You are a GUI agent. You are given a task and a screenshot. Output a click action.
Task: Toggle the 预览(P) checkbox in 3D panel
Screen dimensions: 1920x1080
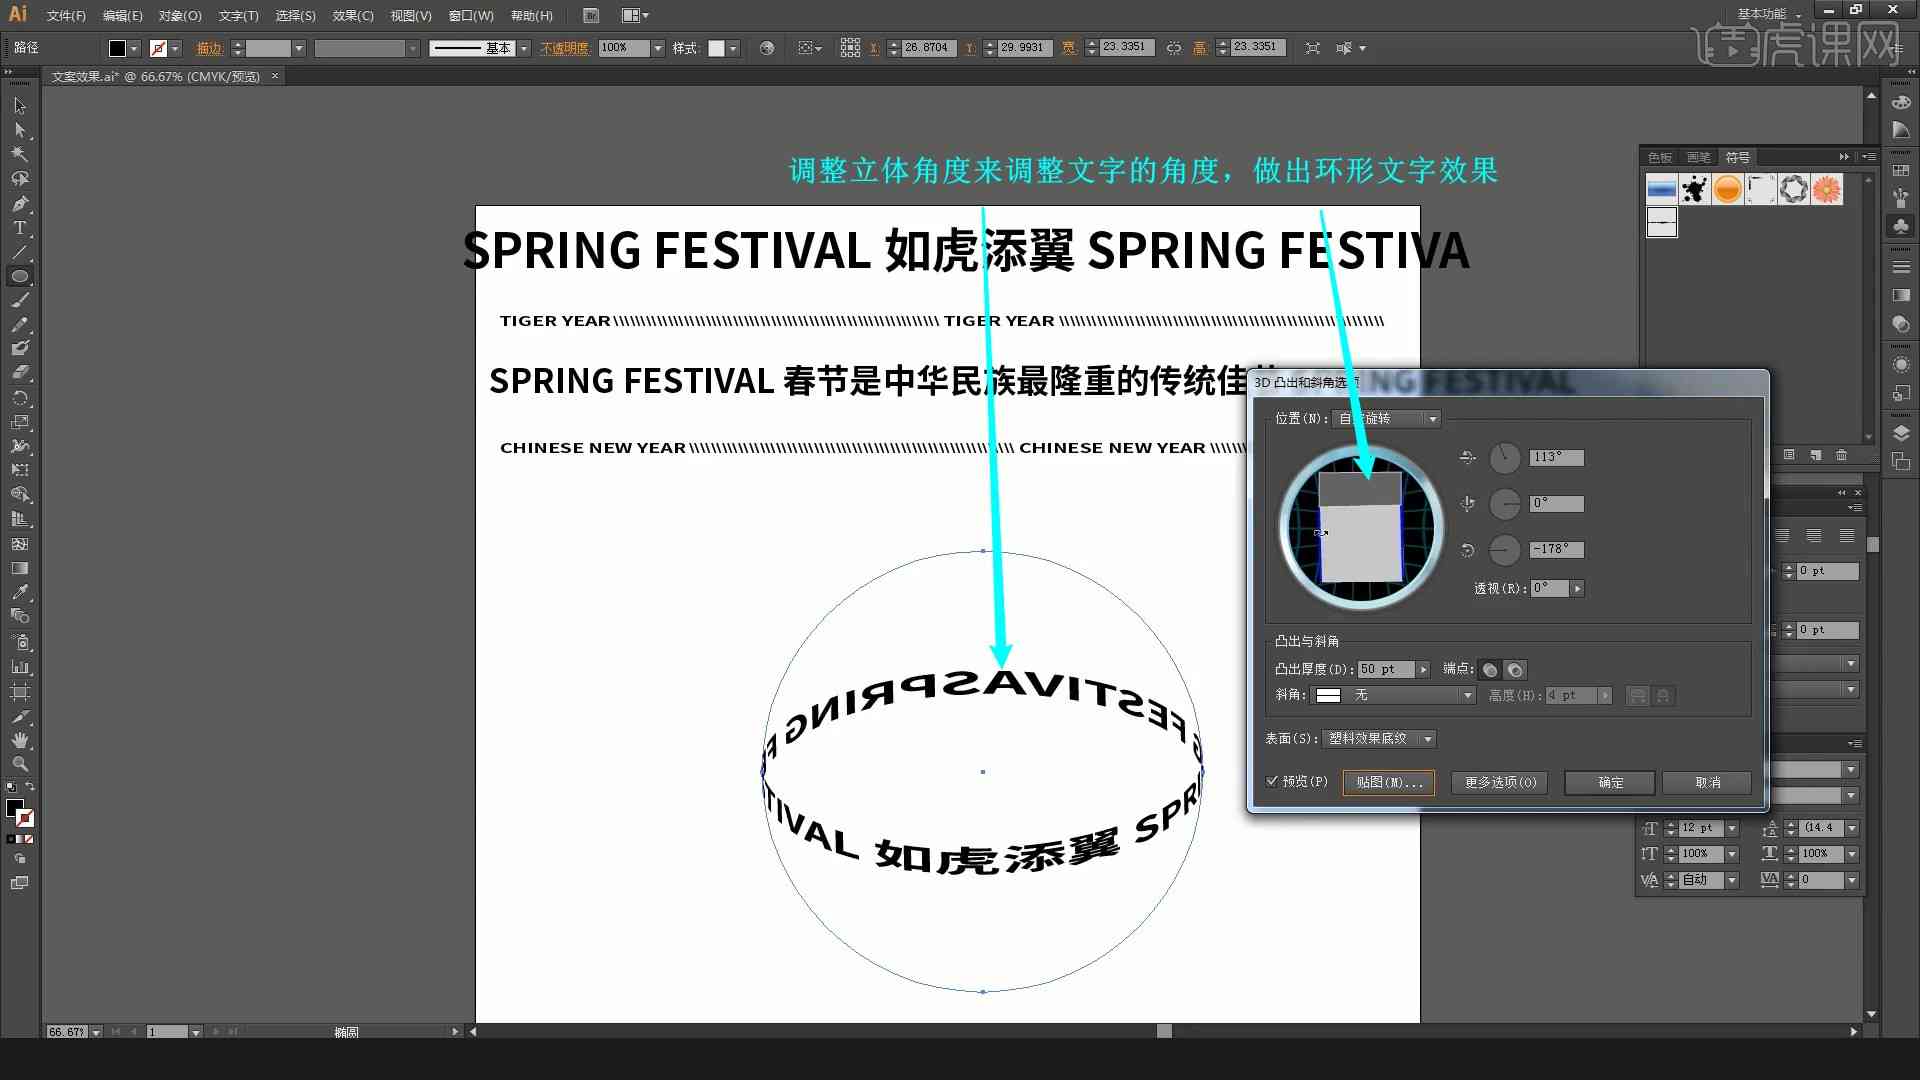pyautogui.click(x=1273, y=782)
